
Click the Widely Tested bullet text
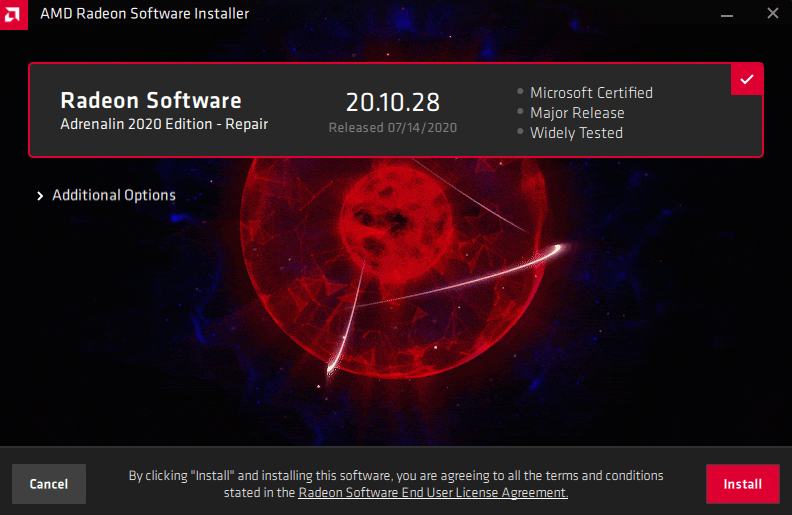click(576, 133)
